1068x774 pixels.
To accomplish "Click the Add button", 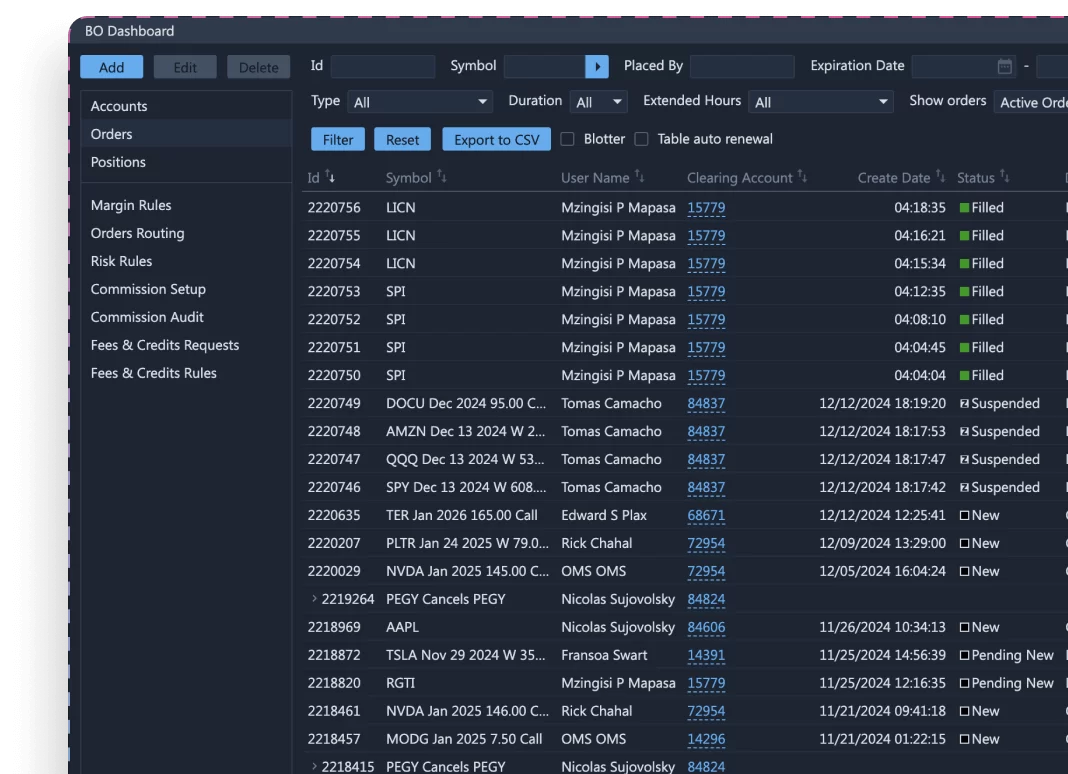I will pos(112,67).
